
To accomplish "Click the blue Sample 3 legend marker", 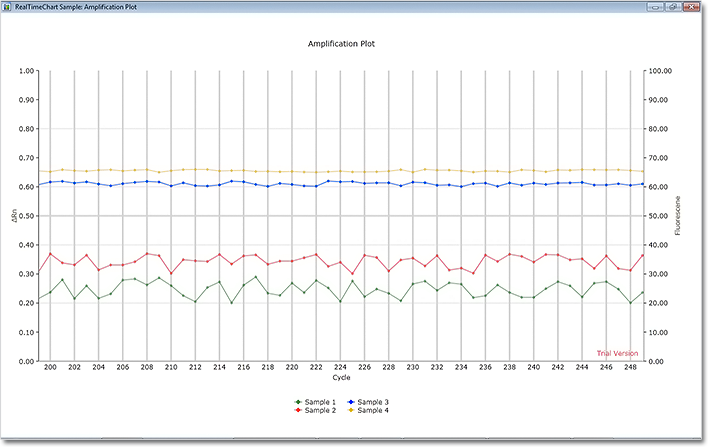I will [351, 402].
